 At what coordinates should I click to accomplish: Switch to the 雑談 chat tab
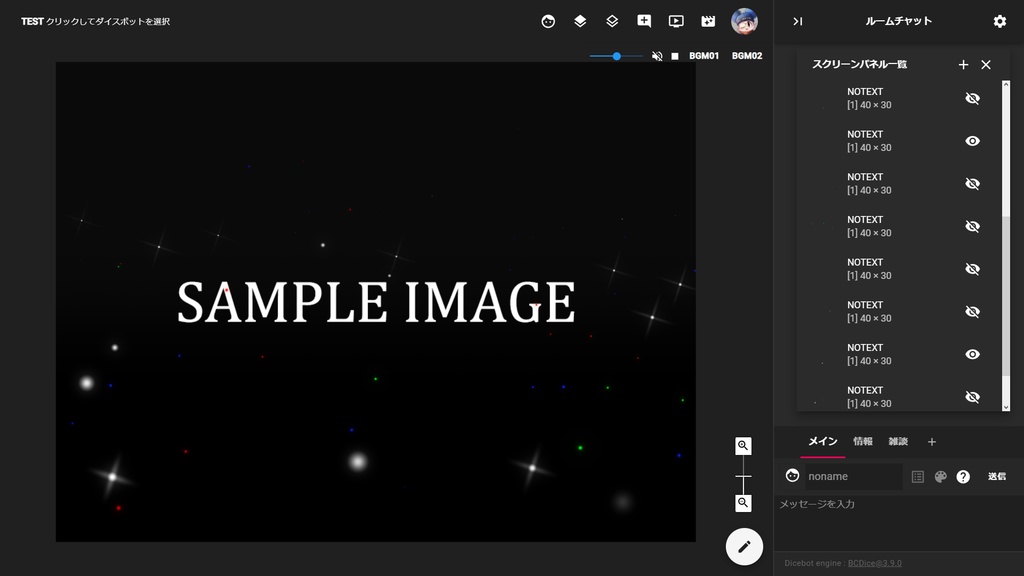(x=897, y=441)
